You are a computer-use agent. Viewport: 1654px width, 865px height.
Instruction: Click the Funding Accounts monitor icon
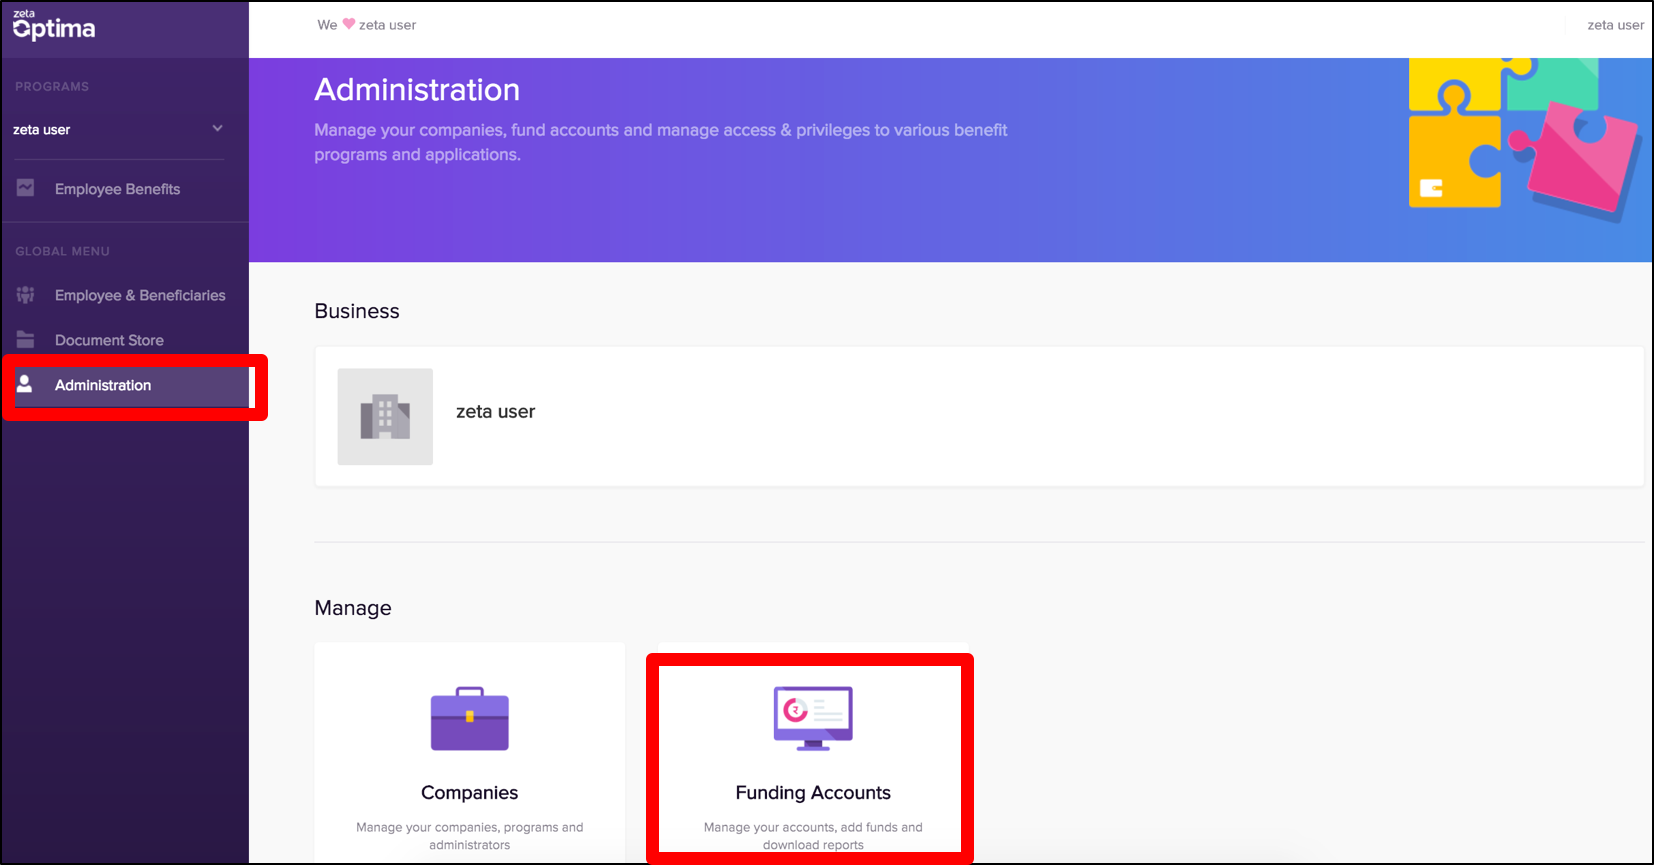[813, 718]
